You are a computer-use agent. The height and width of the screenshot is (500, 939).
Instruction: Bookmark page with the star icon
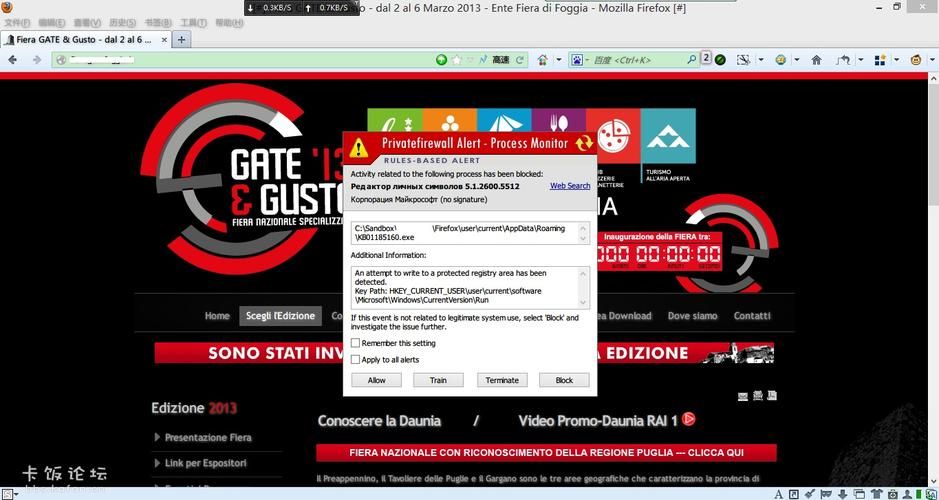coord(457,60)
